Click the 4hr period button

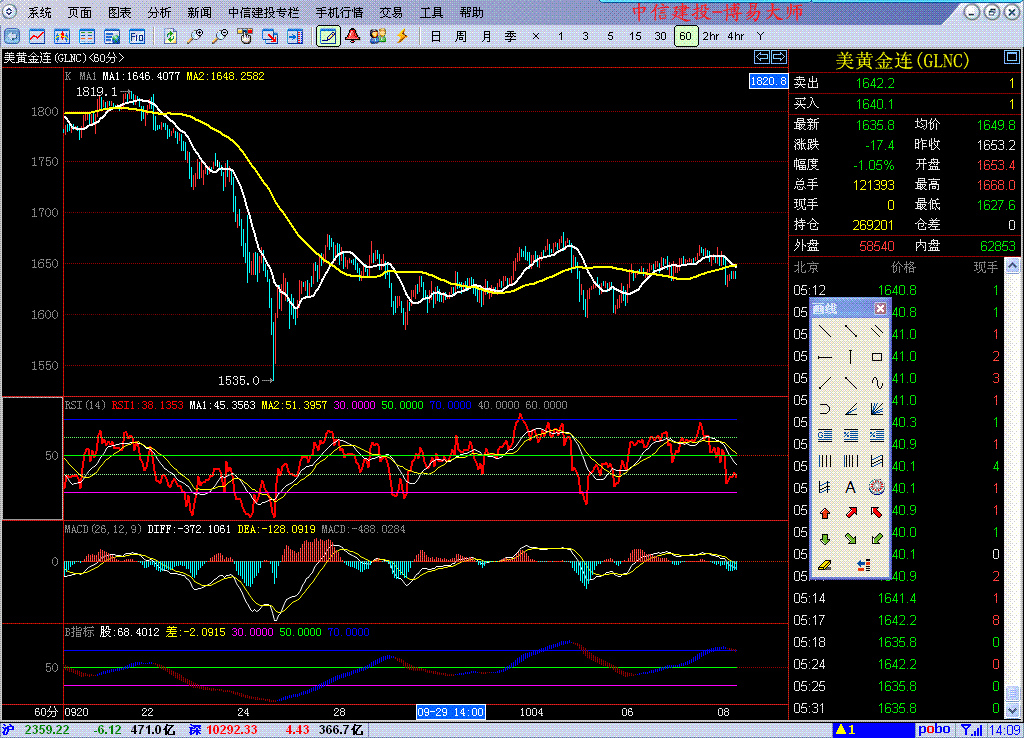735,36
